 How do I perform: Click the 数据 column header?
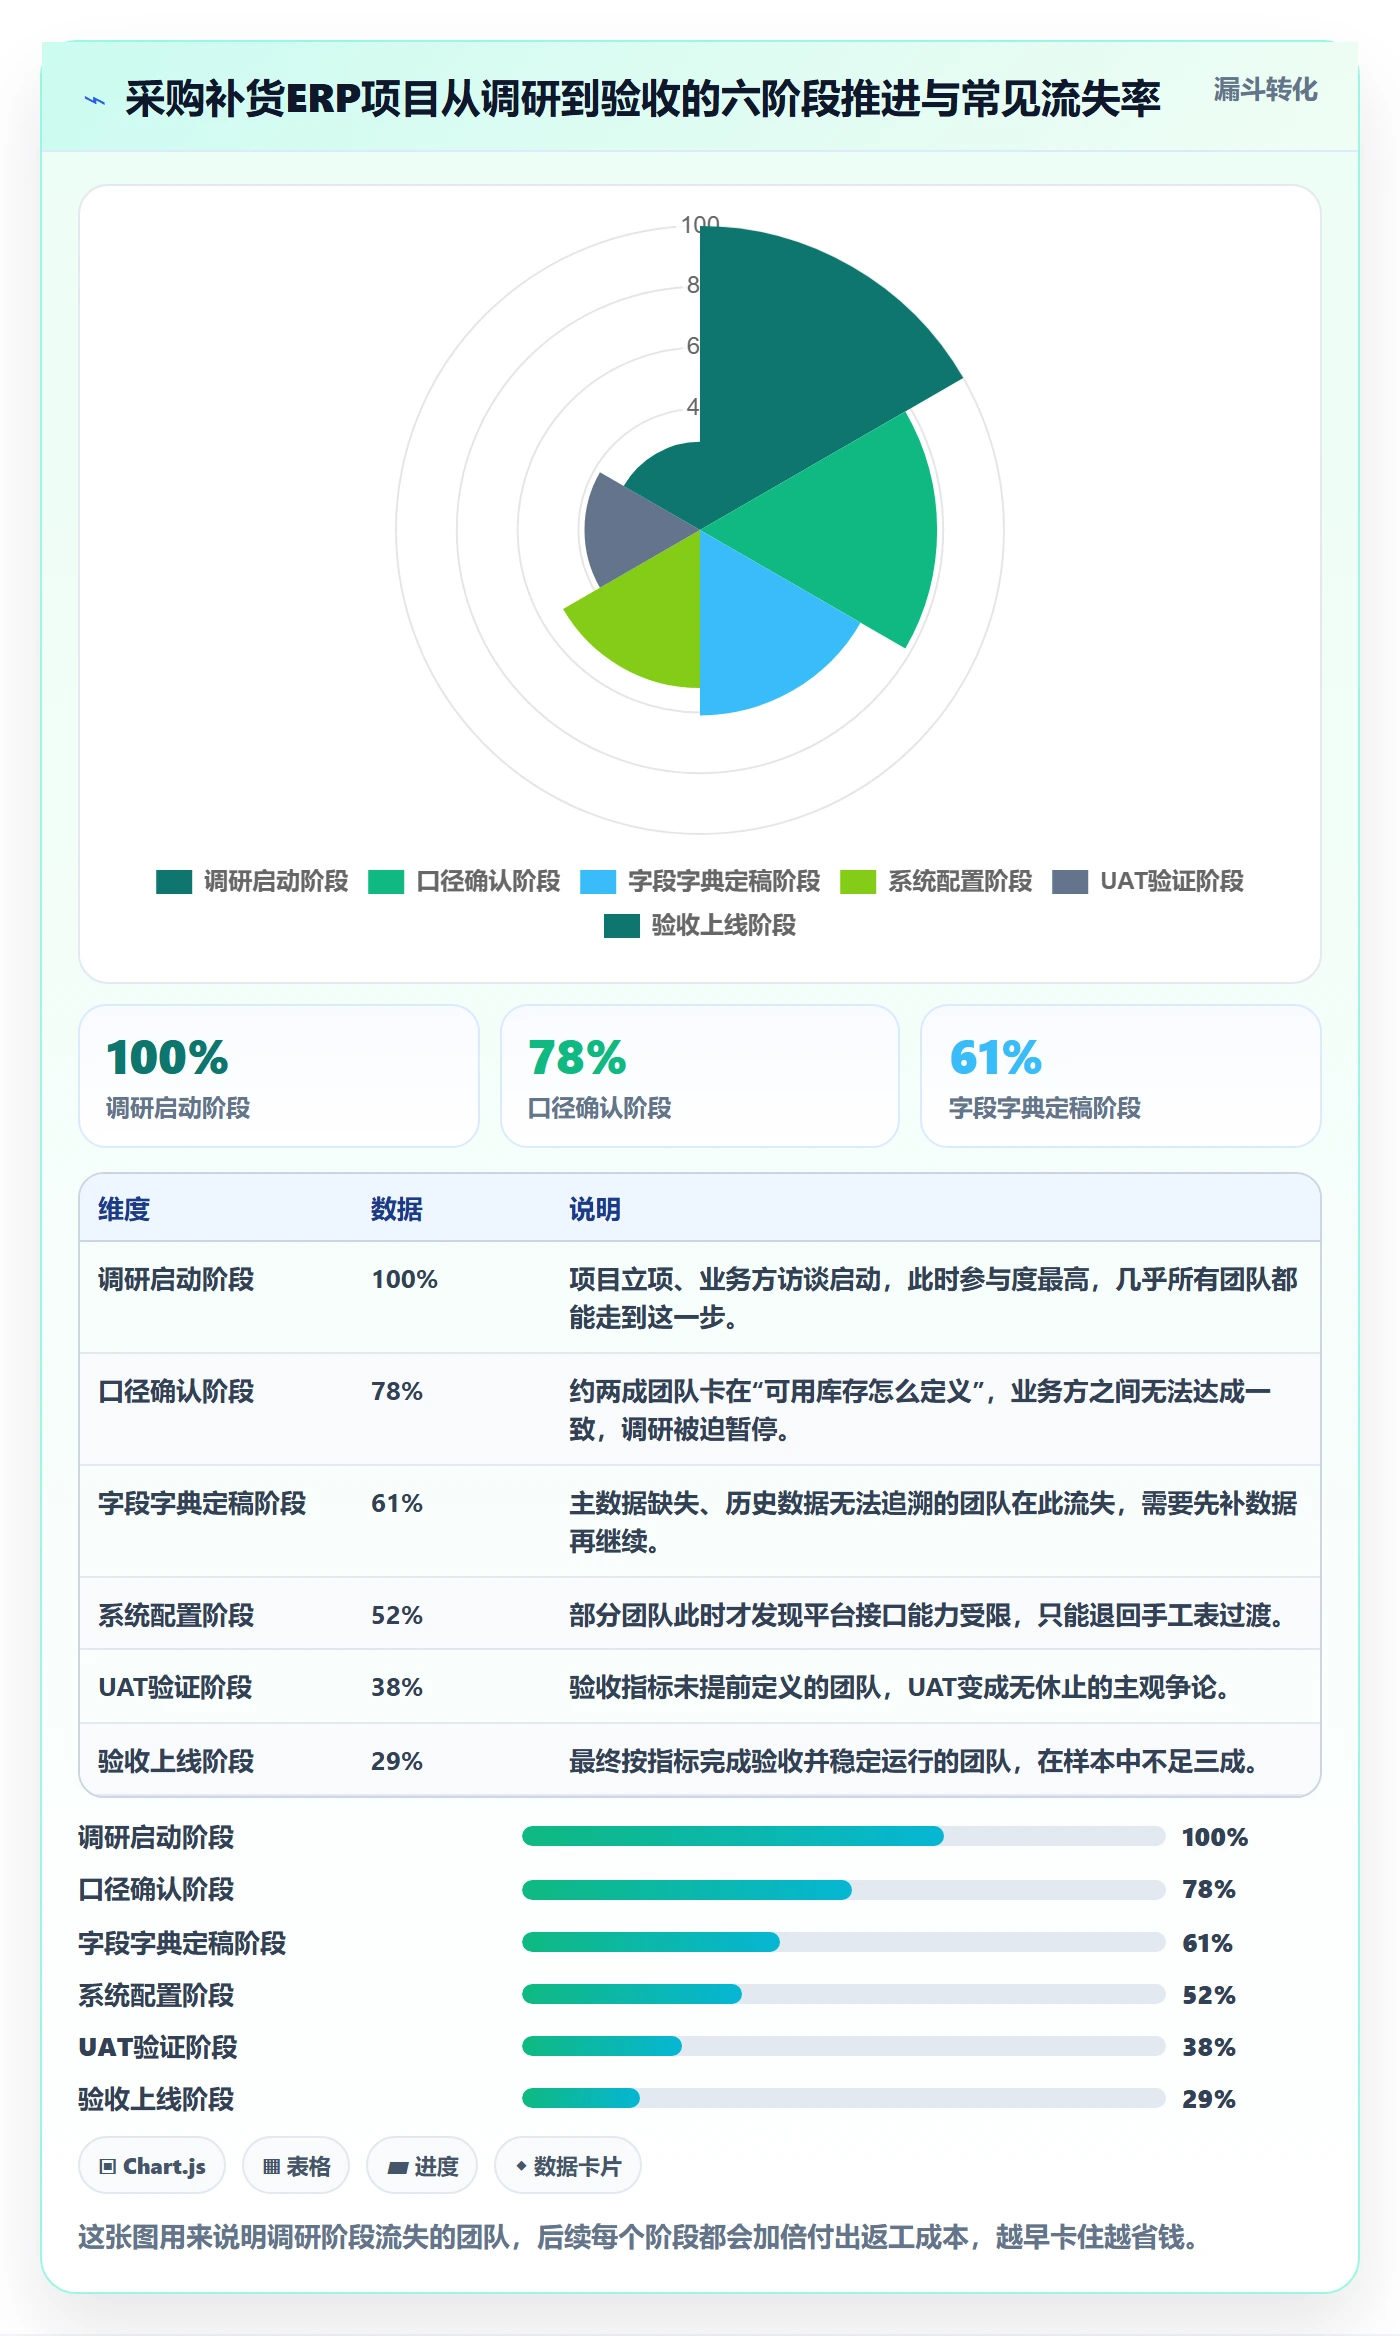point(397,1209)
